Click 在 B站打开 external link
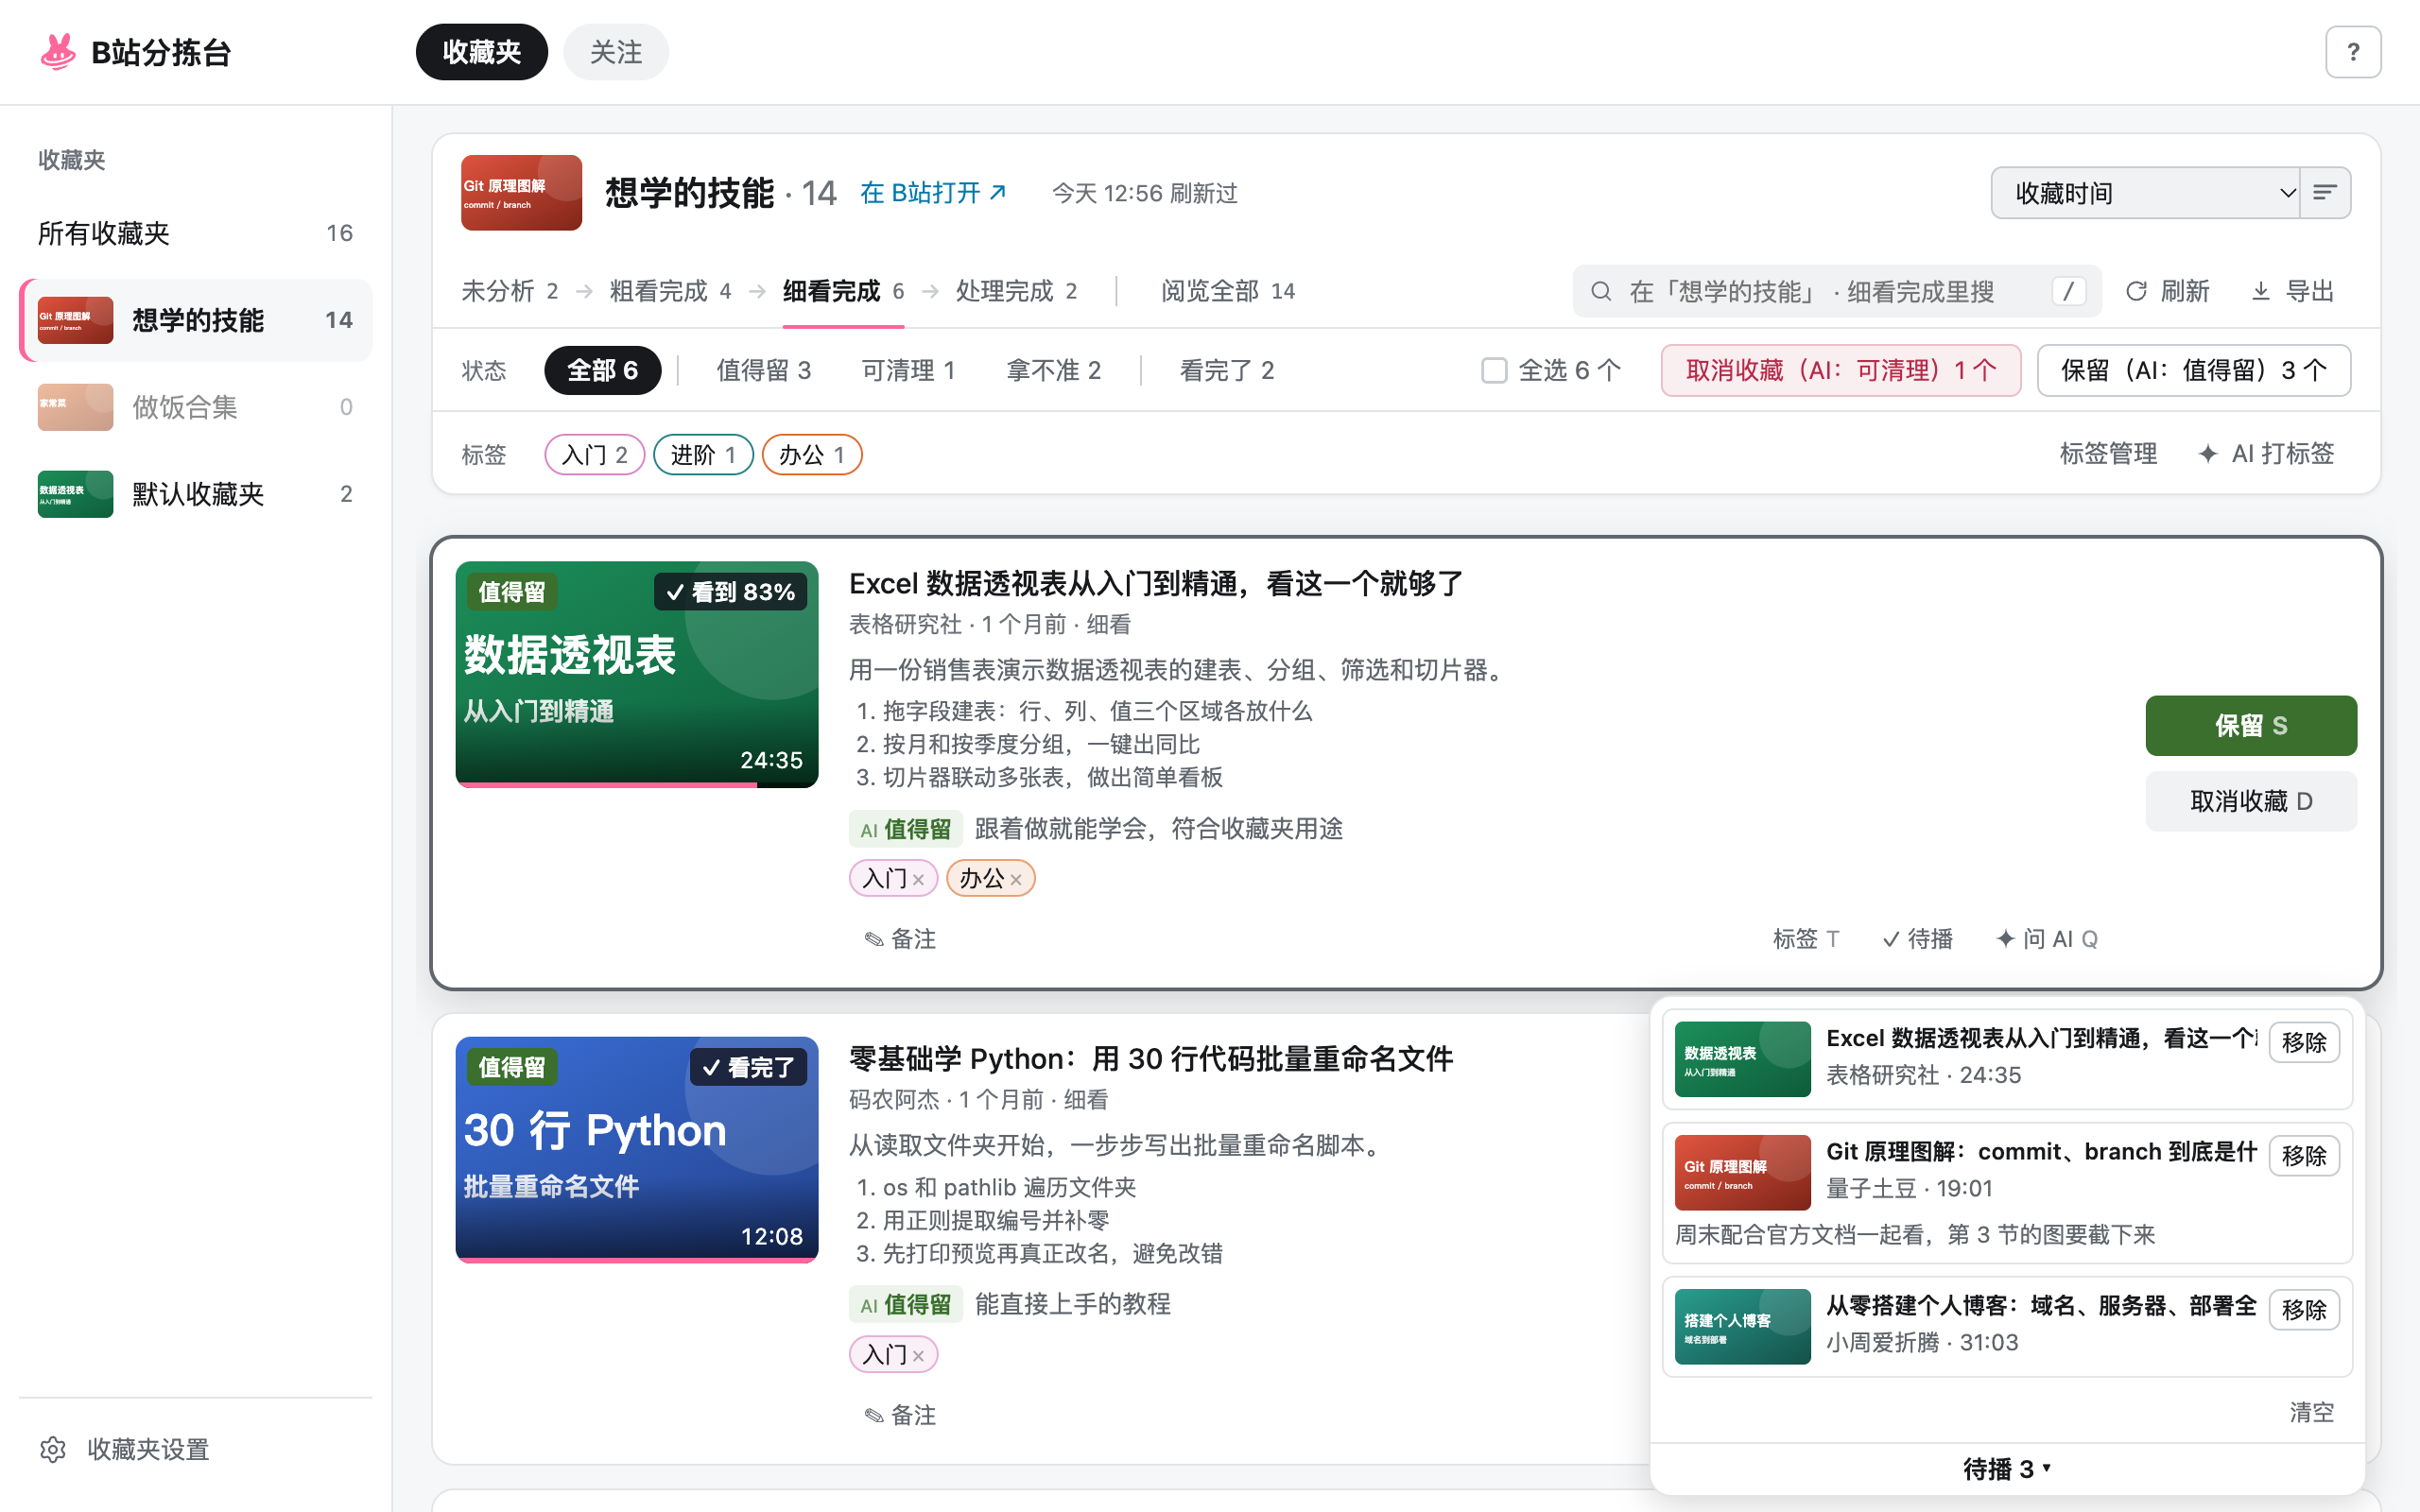Screen dimensions: 2420x1512 (x=933, y=192)
